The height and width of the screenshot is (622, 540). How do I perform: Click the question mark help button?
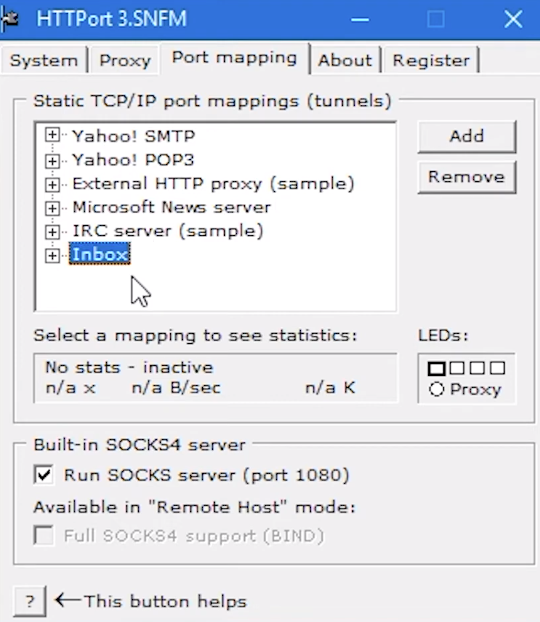click(30, 601)
